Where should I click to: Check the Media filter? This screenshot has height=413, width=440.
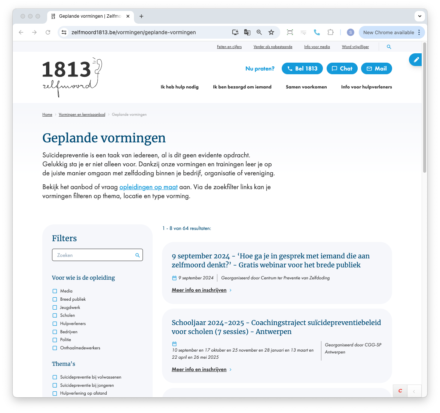55,291
